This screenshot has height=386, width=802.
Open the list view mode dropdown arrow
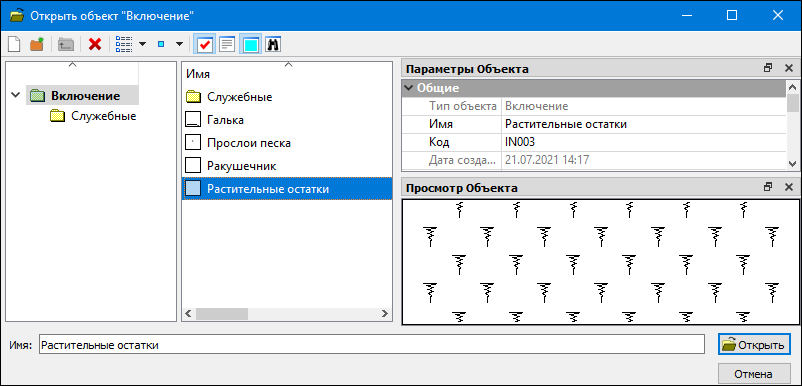pyautogui.click(x=143, y=44)
